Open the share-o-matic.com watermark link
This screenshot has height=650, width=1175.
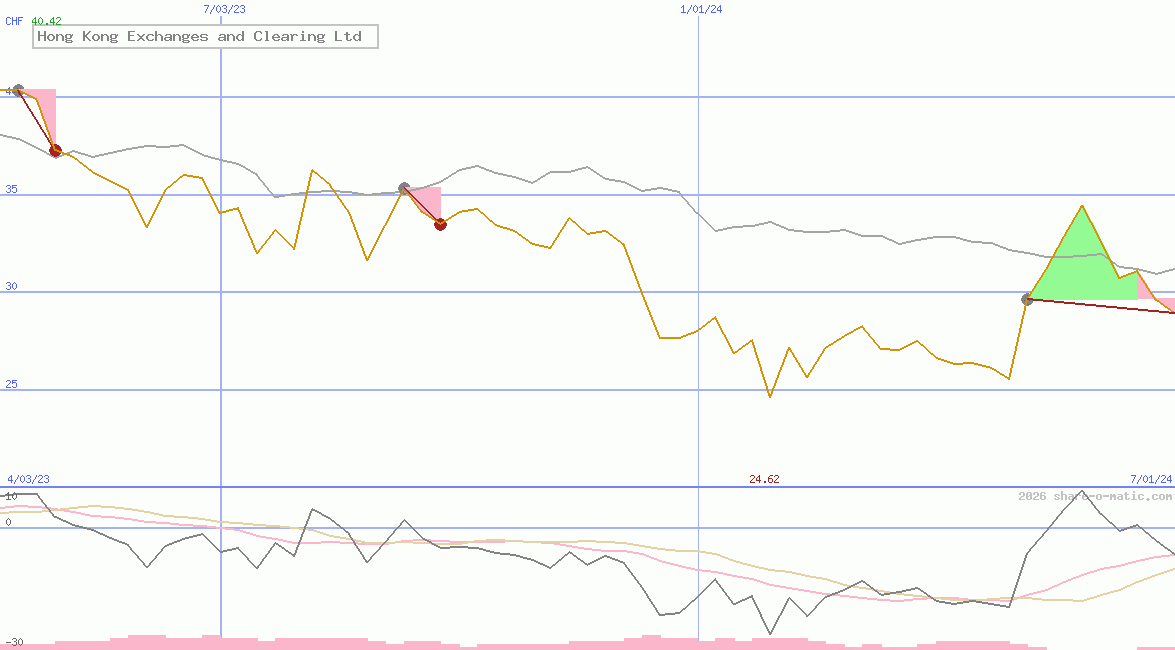pos(1095,496)
